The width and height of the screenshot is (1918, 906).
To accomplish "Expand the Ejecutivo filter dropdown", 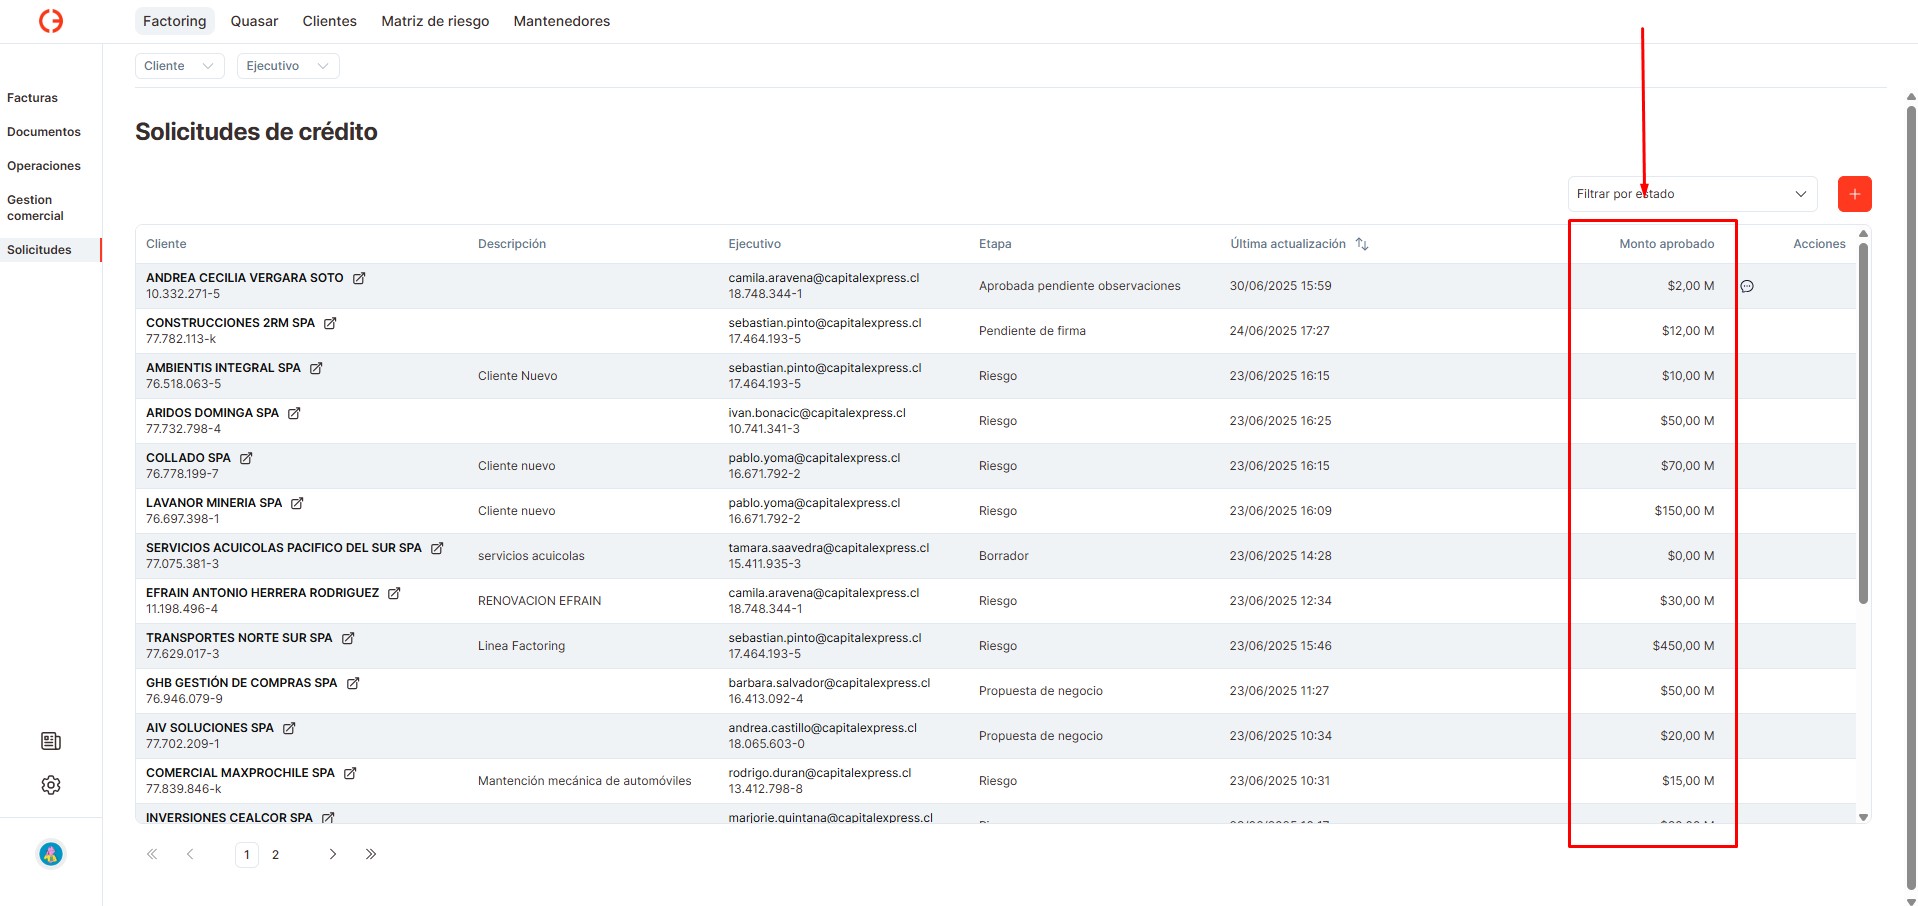I will point(287,66).
